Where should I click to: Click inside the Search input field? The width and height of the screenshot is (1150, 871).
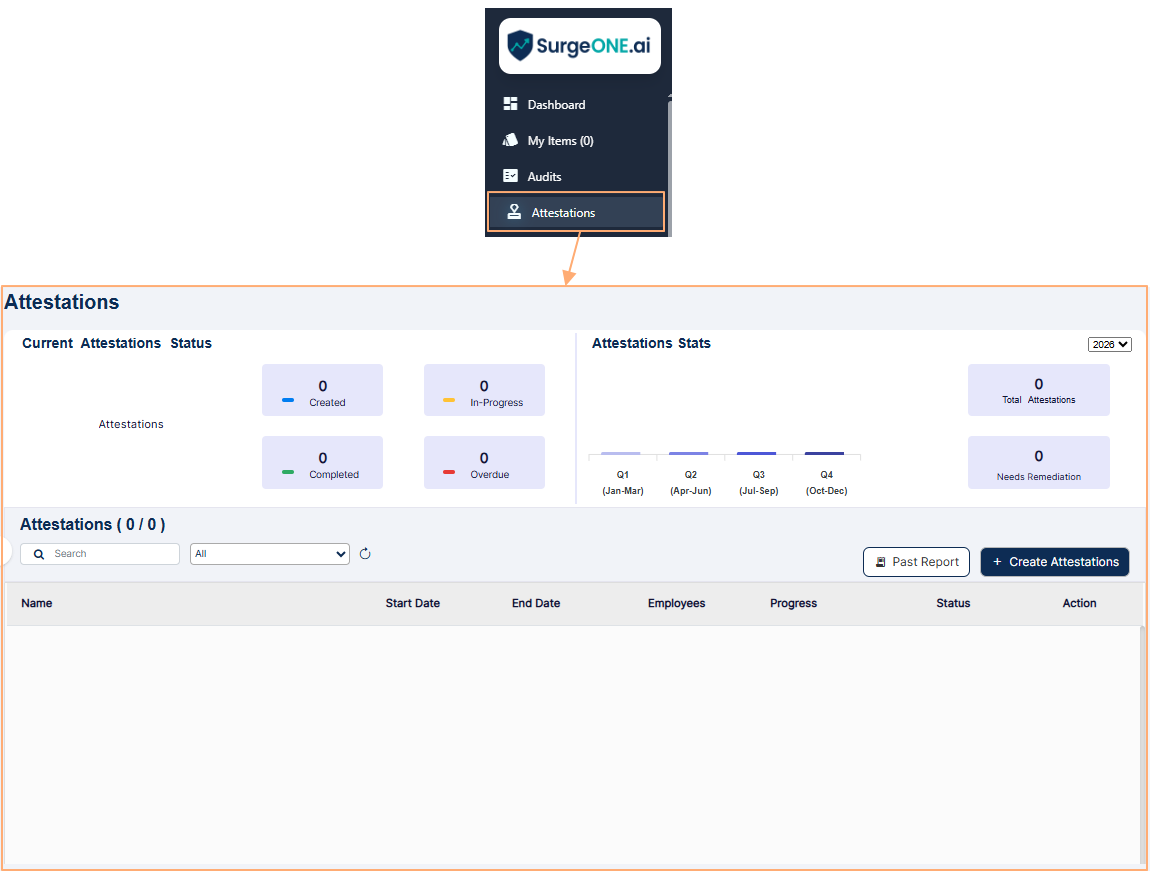click(110, 554)
